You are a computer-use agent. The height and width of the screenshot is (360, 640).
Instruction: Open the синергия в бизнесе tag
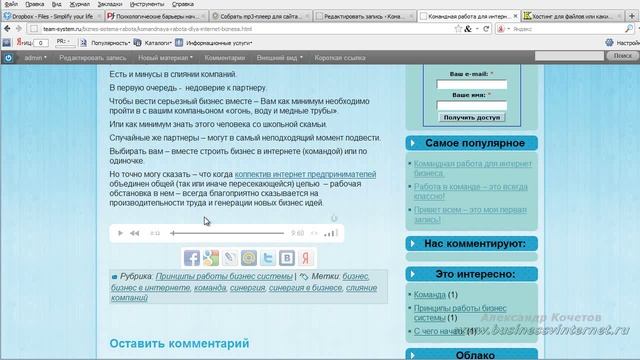pos(305,288)
